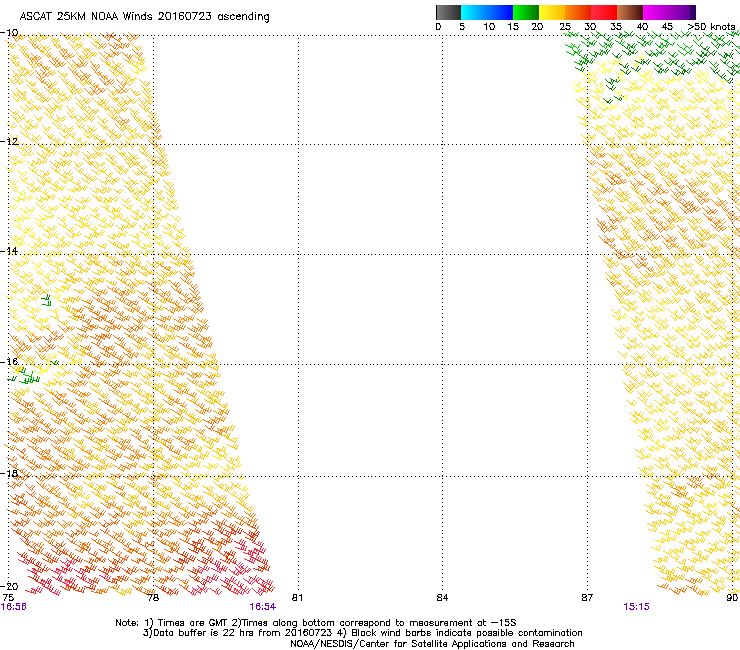Screen dimensions: 740x650
Task: Click the plot title 'ASCAT 25KM NOAA Winds 20160723 ascending'
Action: [144, 17]
